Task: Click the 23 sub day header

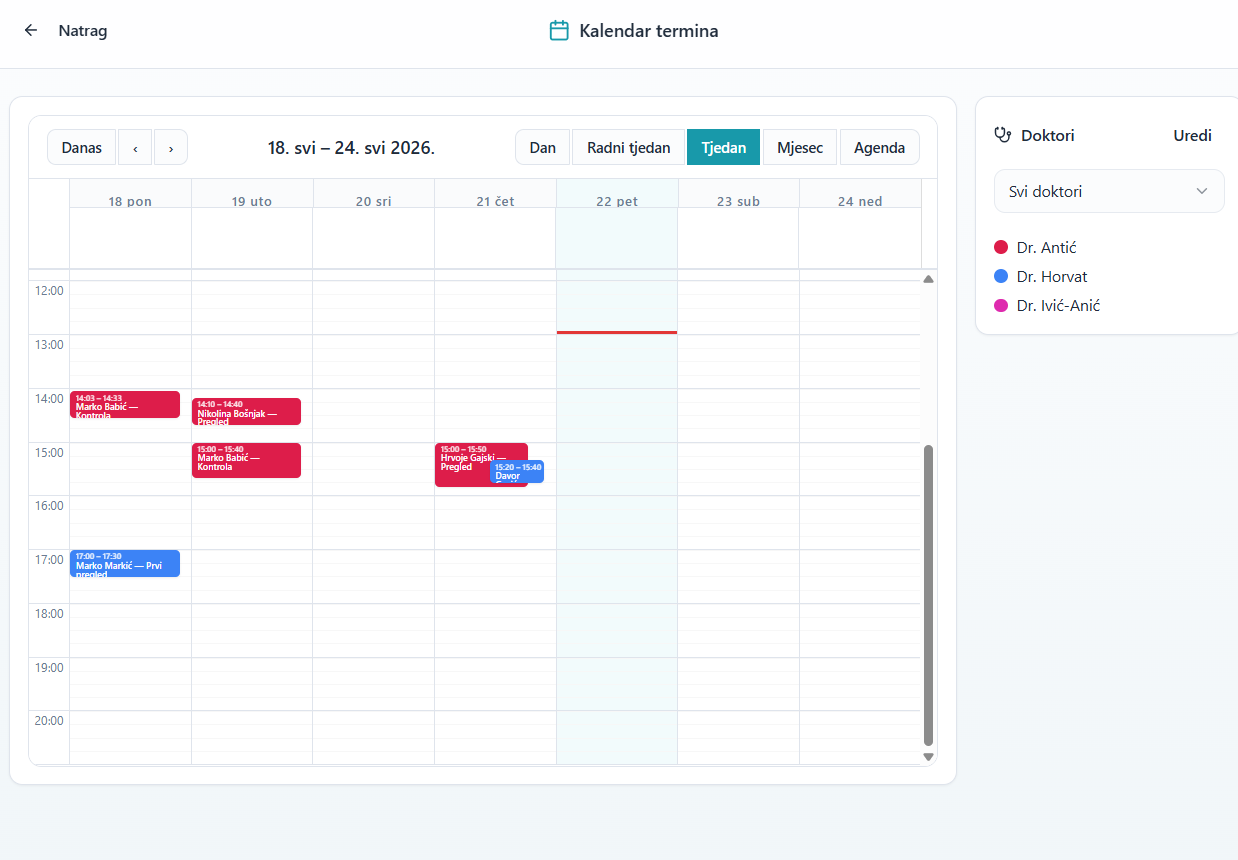Action: [x=738, y=201]
